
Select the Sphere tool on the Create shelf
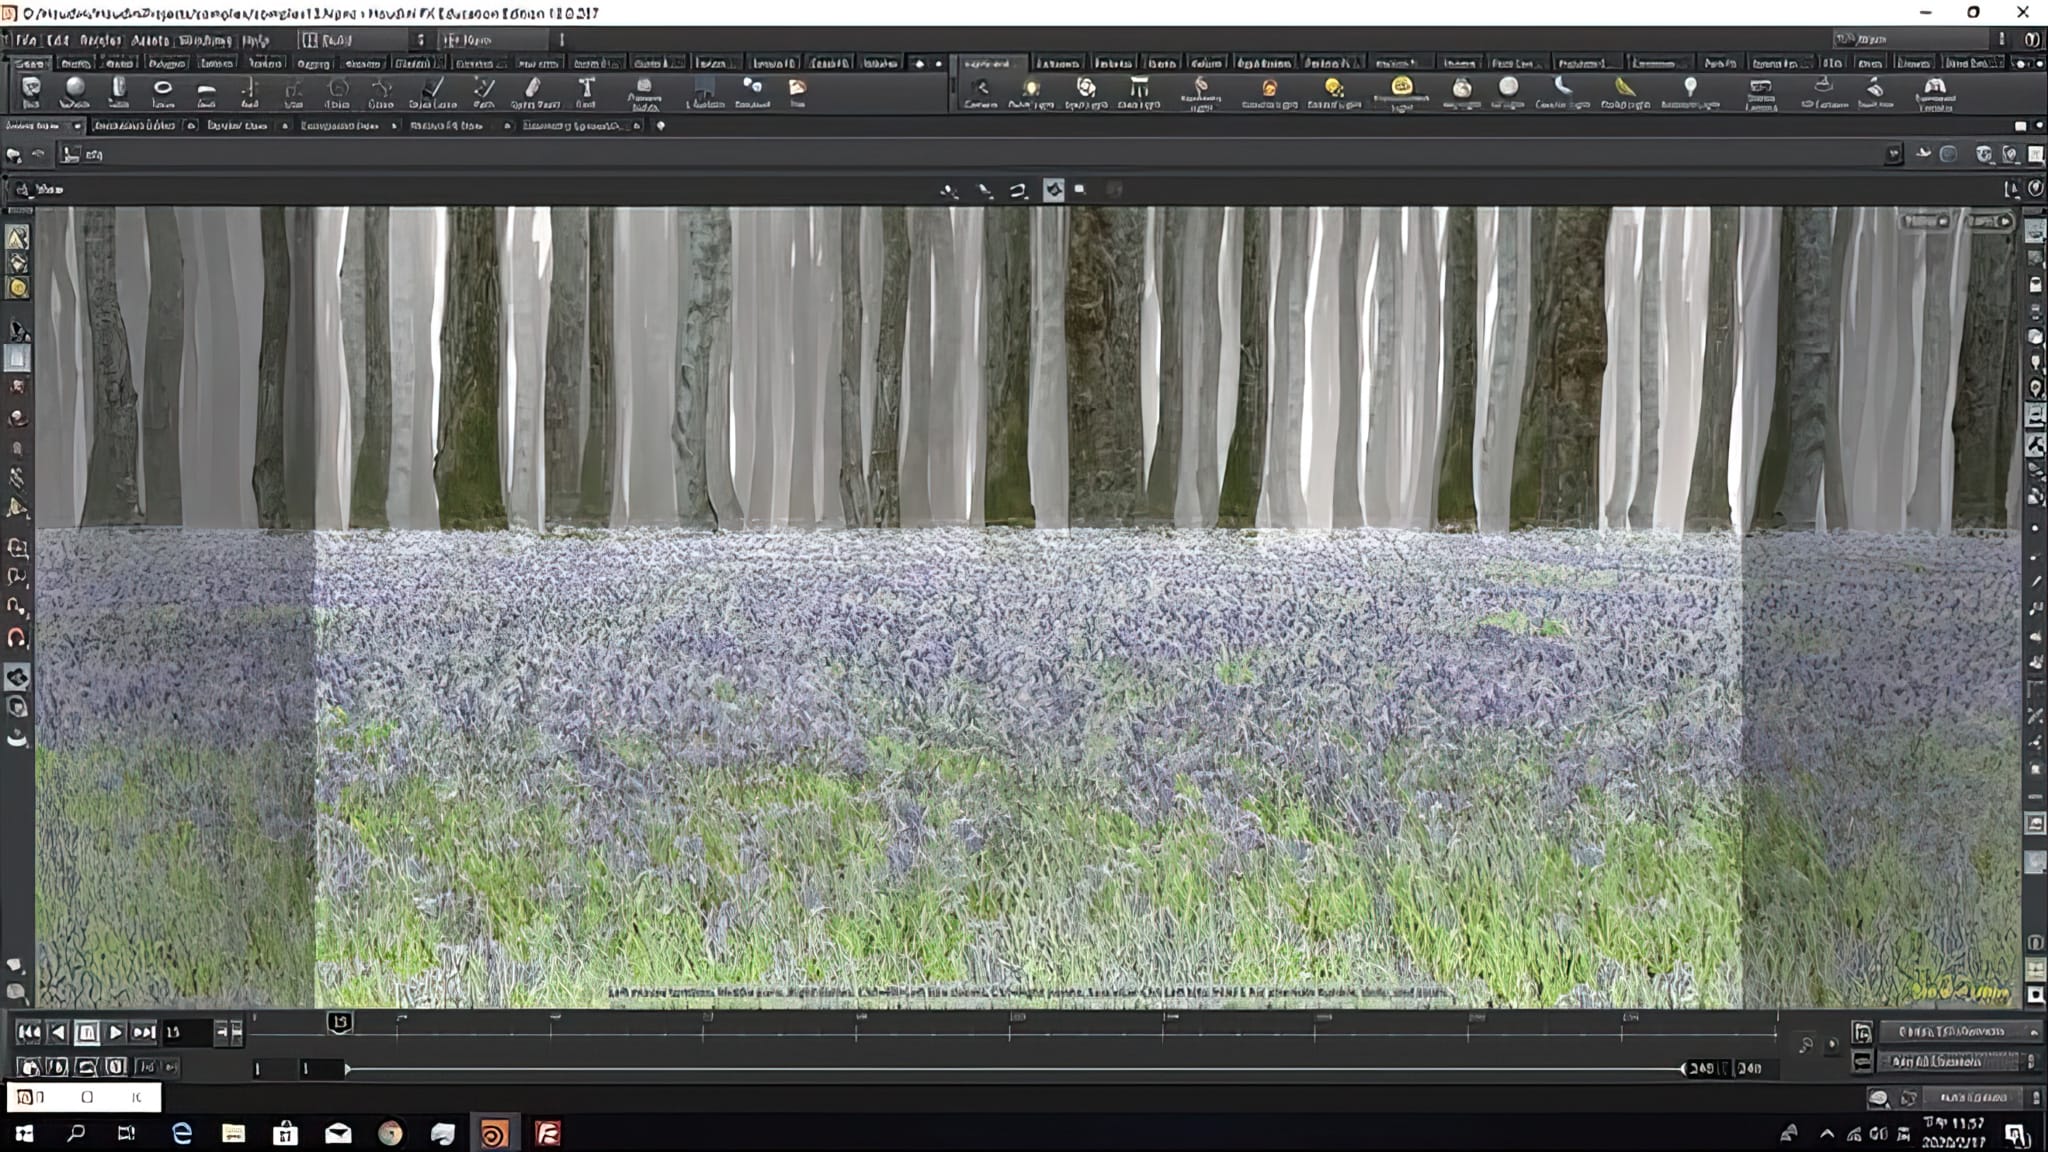point(74,93)
